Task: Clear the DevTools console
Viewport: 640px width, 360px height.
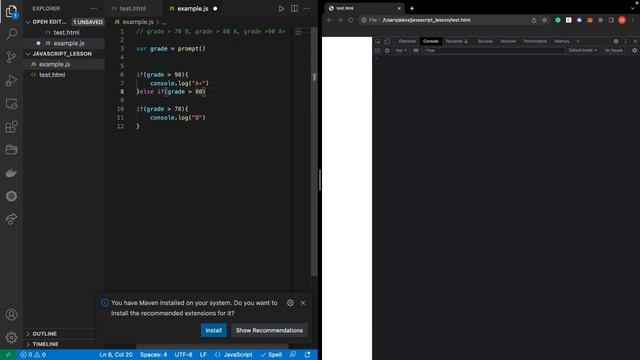Action: (387, 51)
